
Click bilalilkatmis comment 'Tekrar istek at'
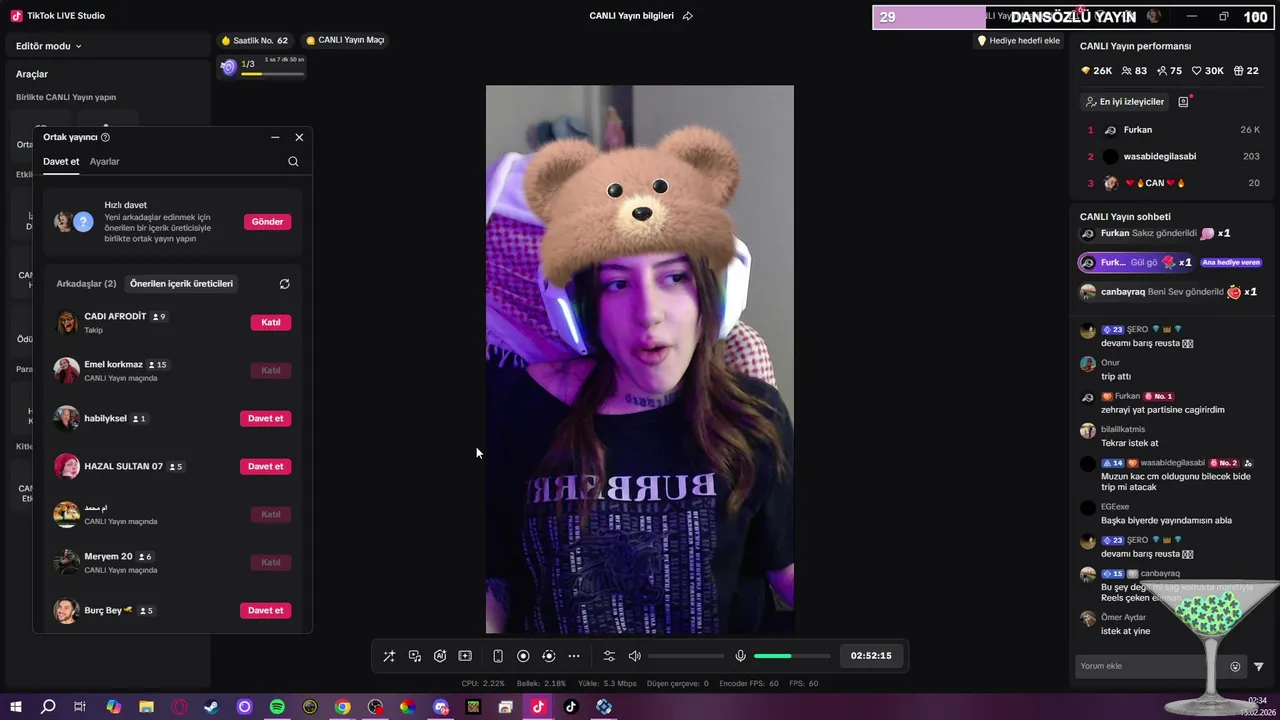pyautogui.click(x=1130, y=443)
